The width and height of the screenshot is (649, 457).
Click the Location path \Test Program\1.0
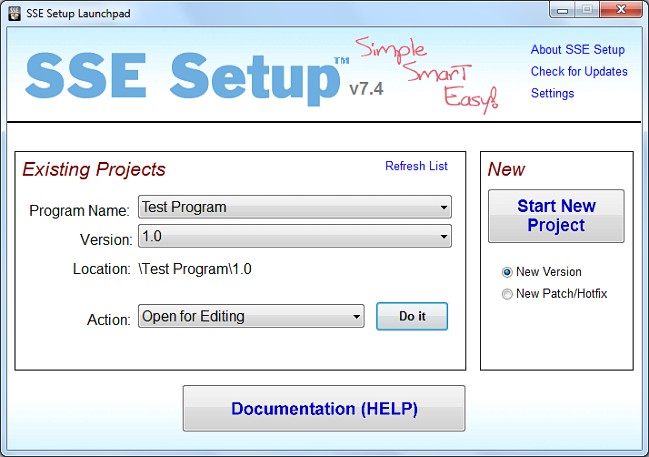[x=193, y=269]
